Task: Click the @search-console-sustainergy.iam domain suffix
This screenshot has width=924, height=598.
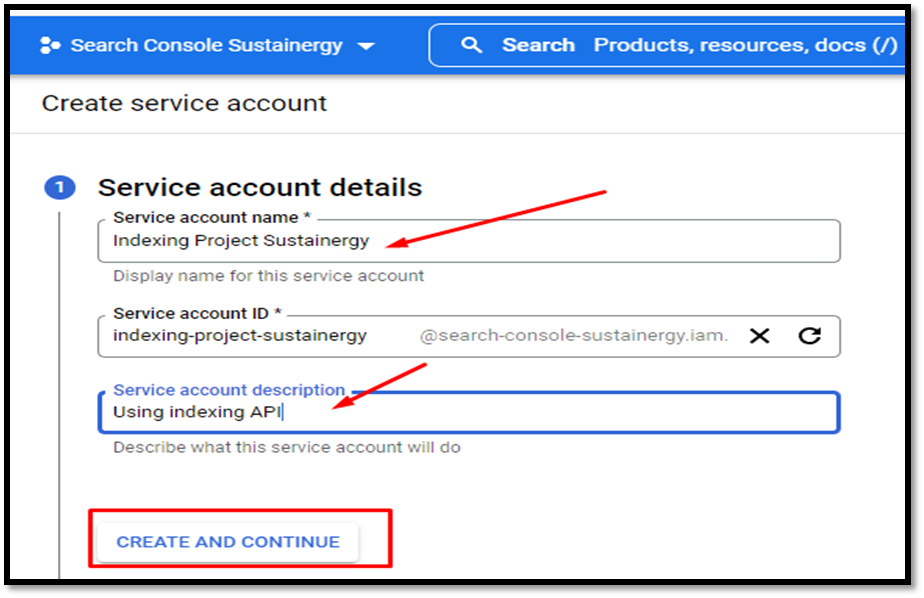Action: (x=573, y=335)
